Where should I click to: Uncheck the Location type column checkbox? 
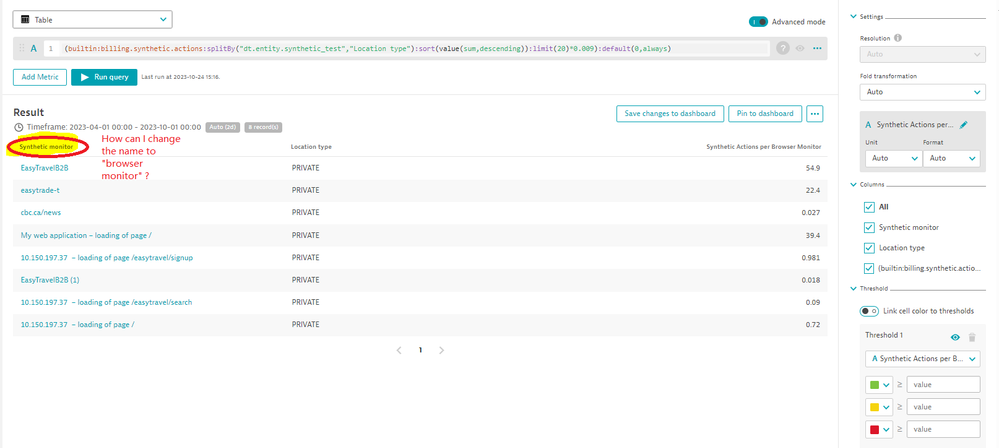[x=867, y=247]
